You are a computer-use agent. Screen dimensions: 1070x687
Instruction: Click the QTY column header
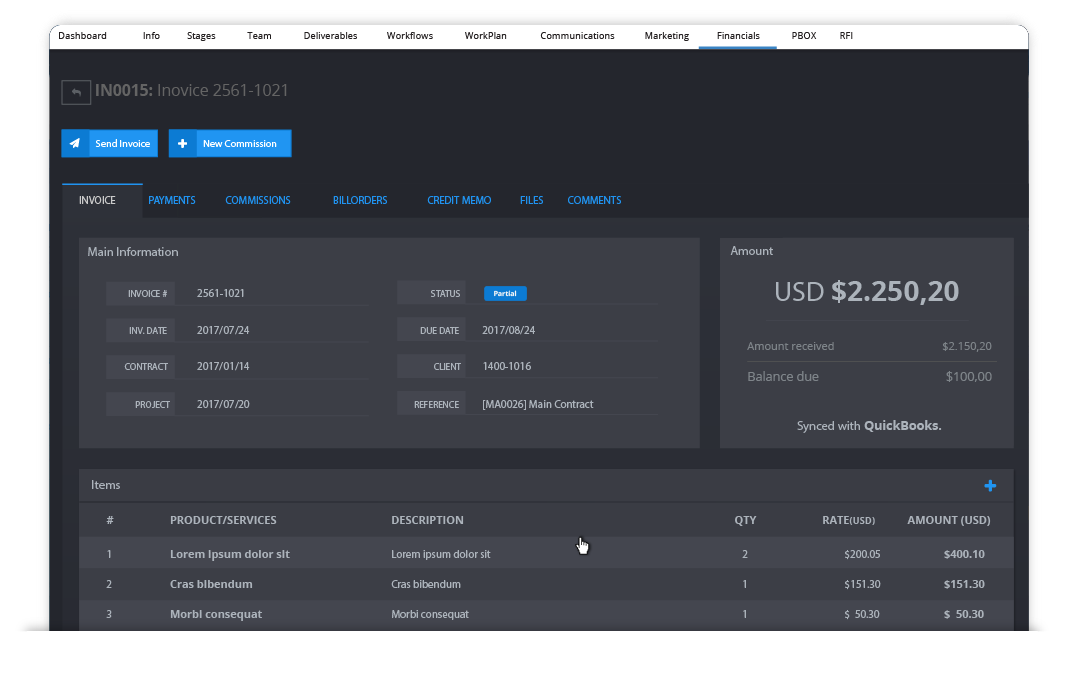(745, 520)
